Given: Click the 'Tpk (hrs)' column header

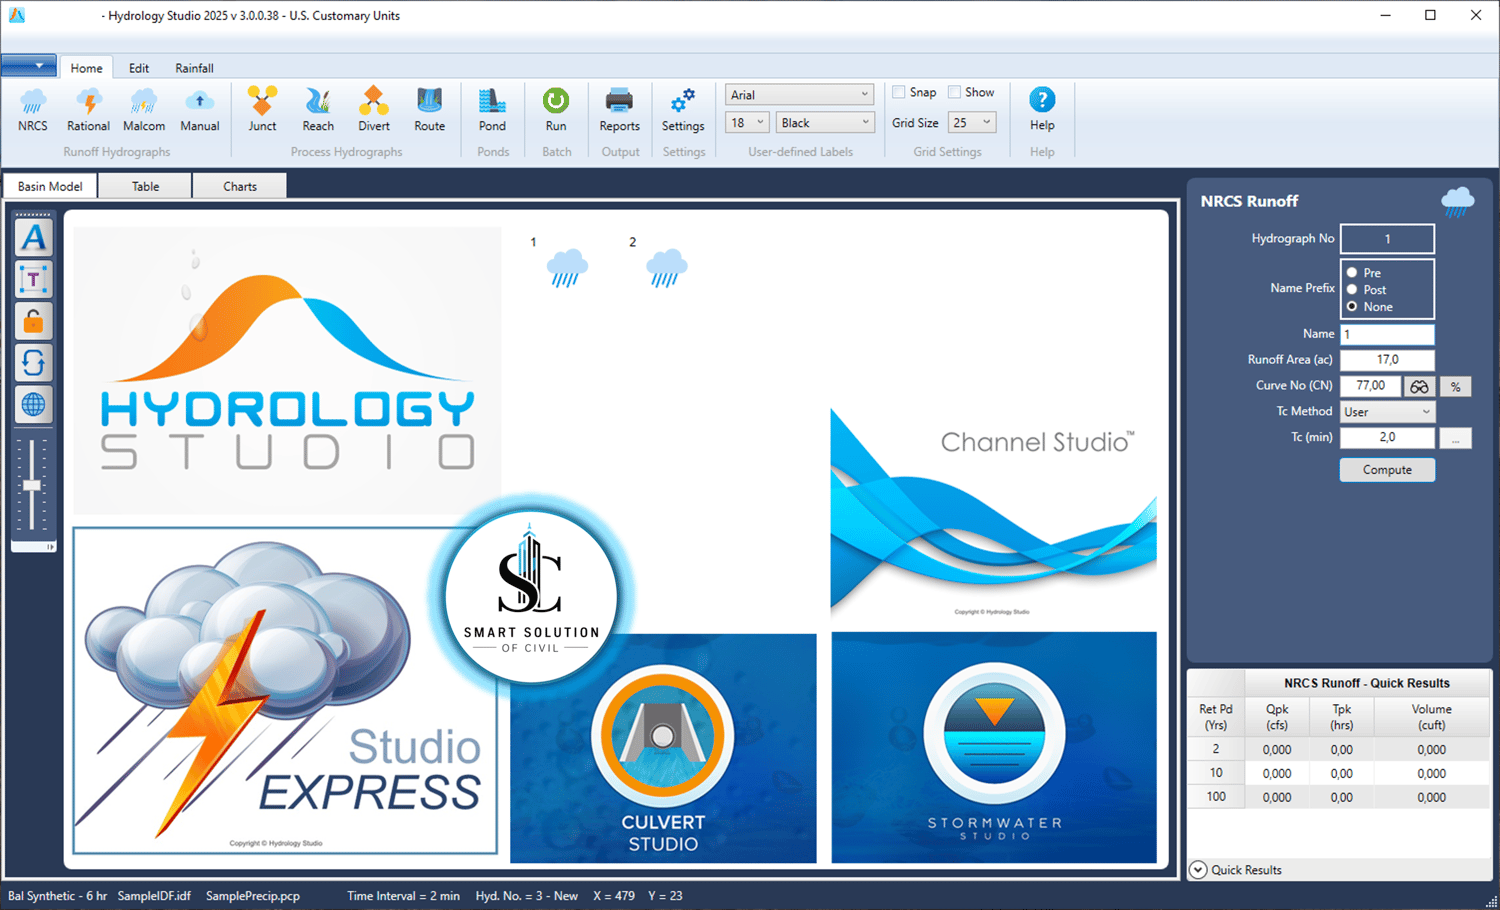Looking at the screenshot, I should click(1342, 717).
